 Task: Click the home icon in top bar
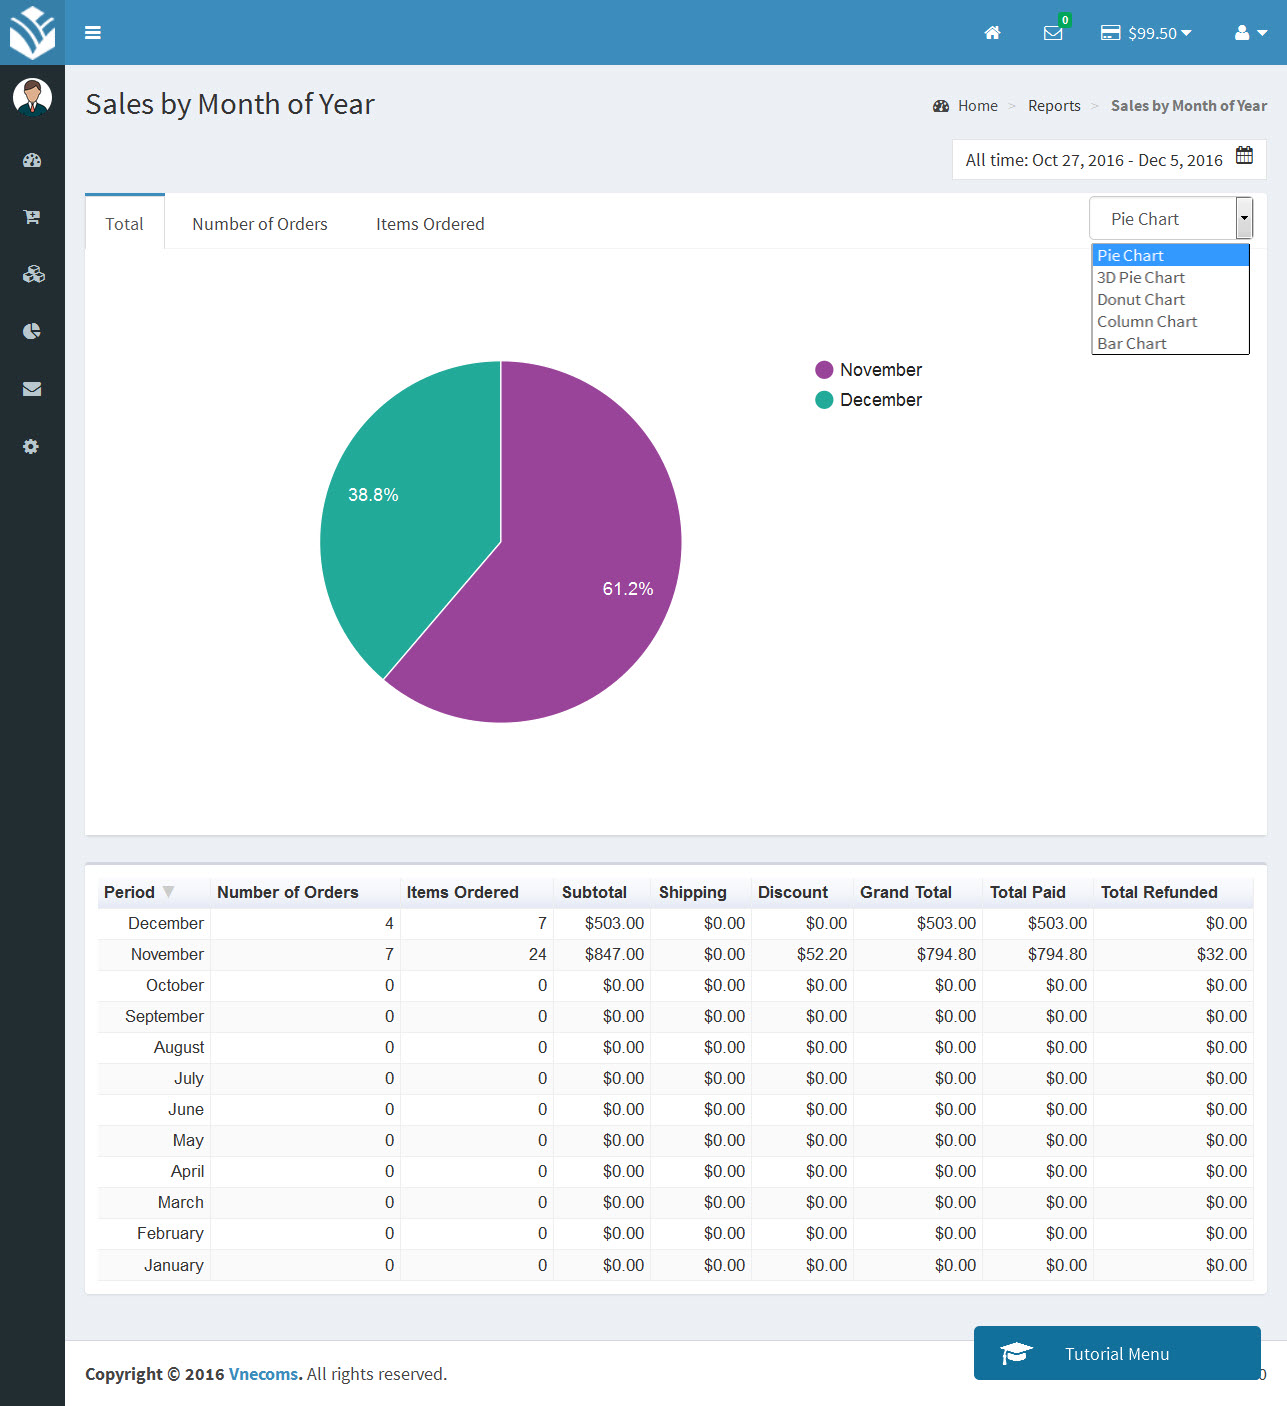coord(992,33)
